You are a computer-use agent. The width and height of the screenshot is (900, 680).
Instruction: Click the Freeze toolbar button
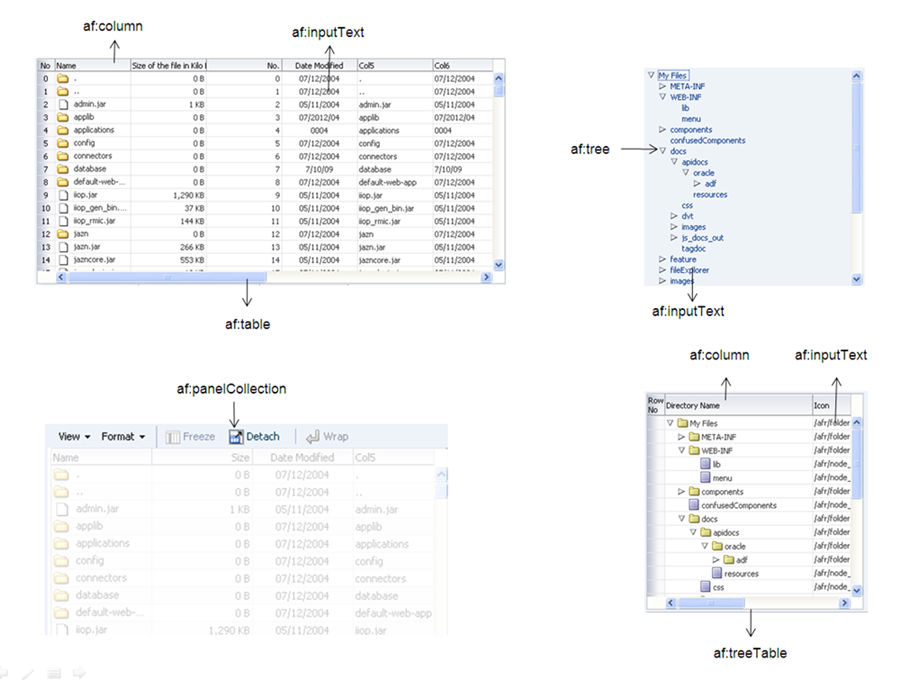(x=190, y=437)
